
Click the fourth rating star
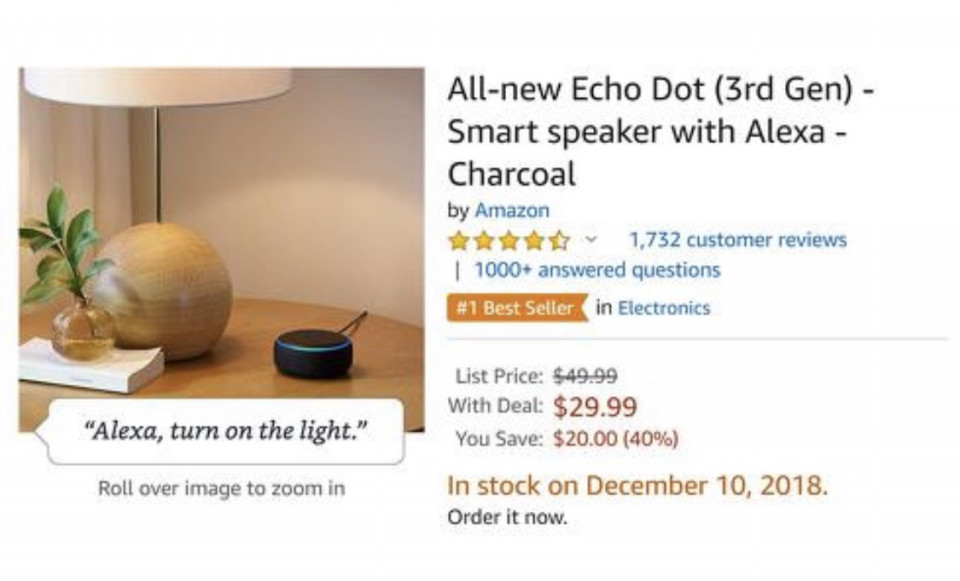[x=534, y=241]
